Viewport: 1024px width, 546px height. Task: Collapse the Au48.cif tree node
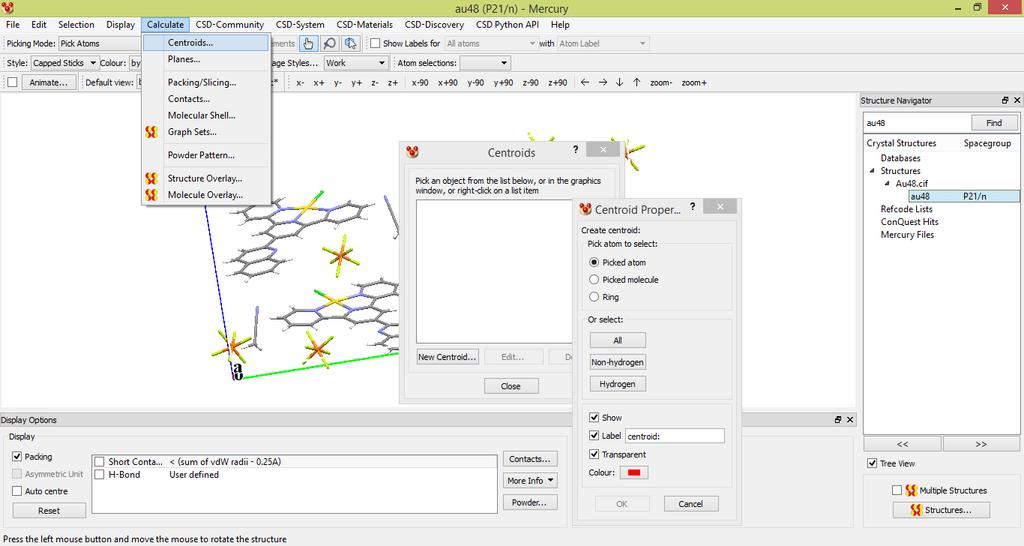(x=887, y=184)
